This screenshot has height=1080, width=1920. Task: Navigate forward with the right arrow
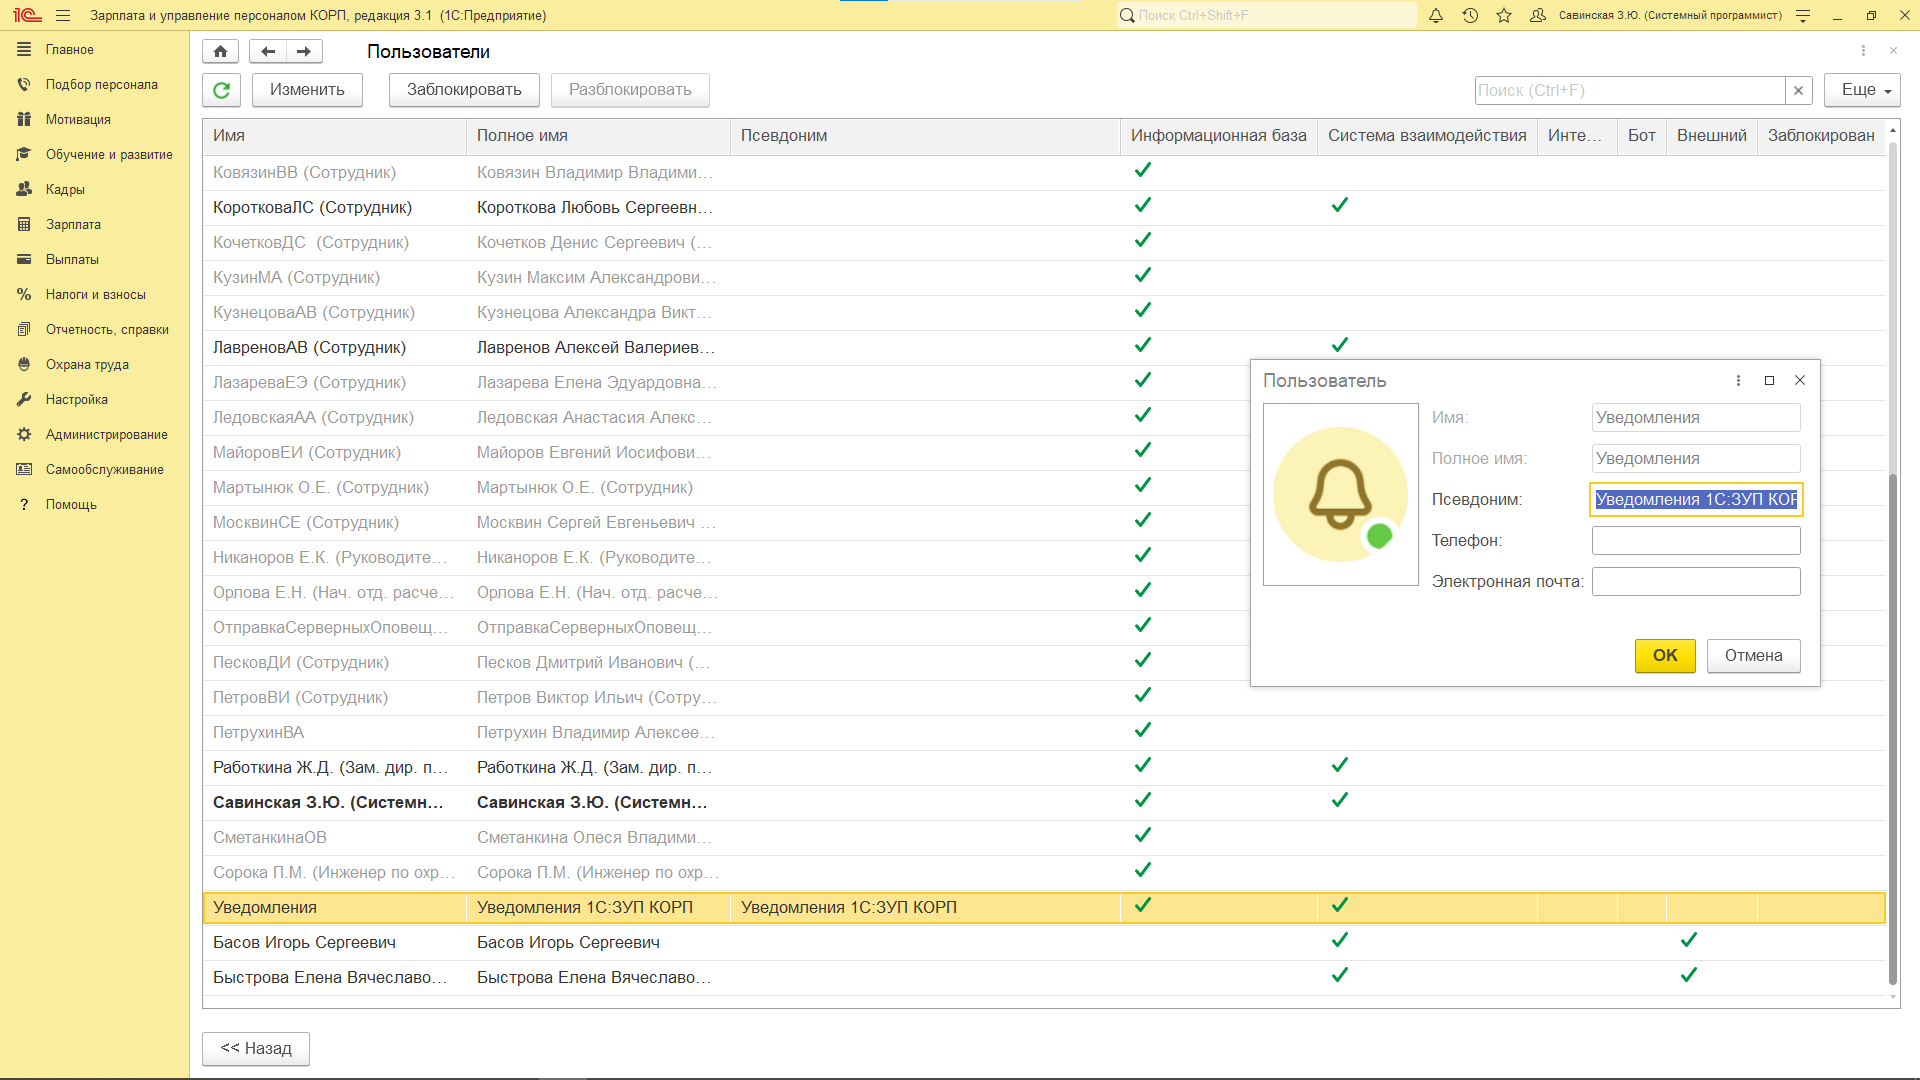click(304, 51)
